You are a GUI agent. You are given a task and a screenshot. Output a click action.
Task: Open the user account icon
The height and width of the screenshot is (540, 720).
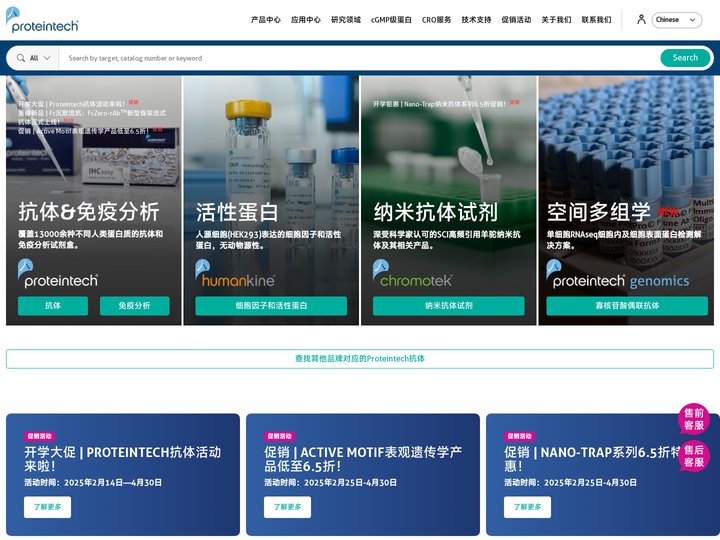641,19
